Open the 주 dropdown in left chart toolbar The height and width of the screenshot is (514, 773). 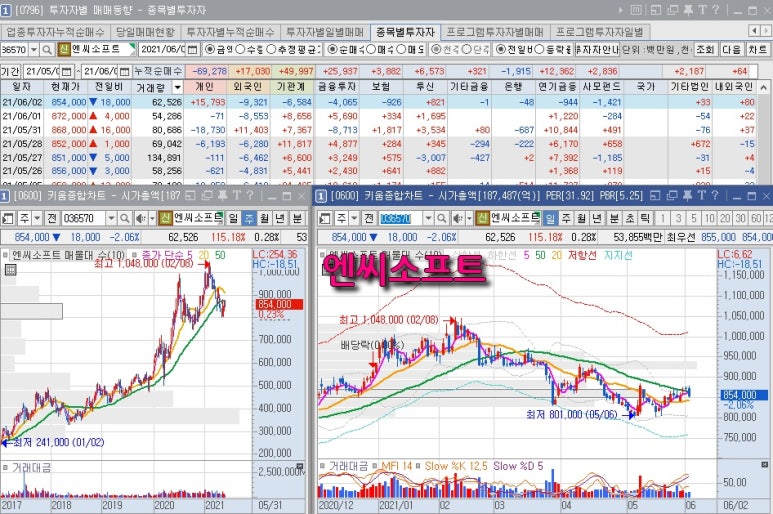[36, 218]
